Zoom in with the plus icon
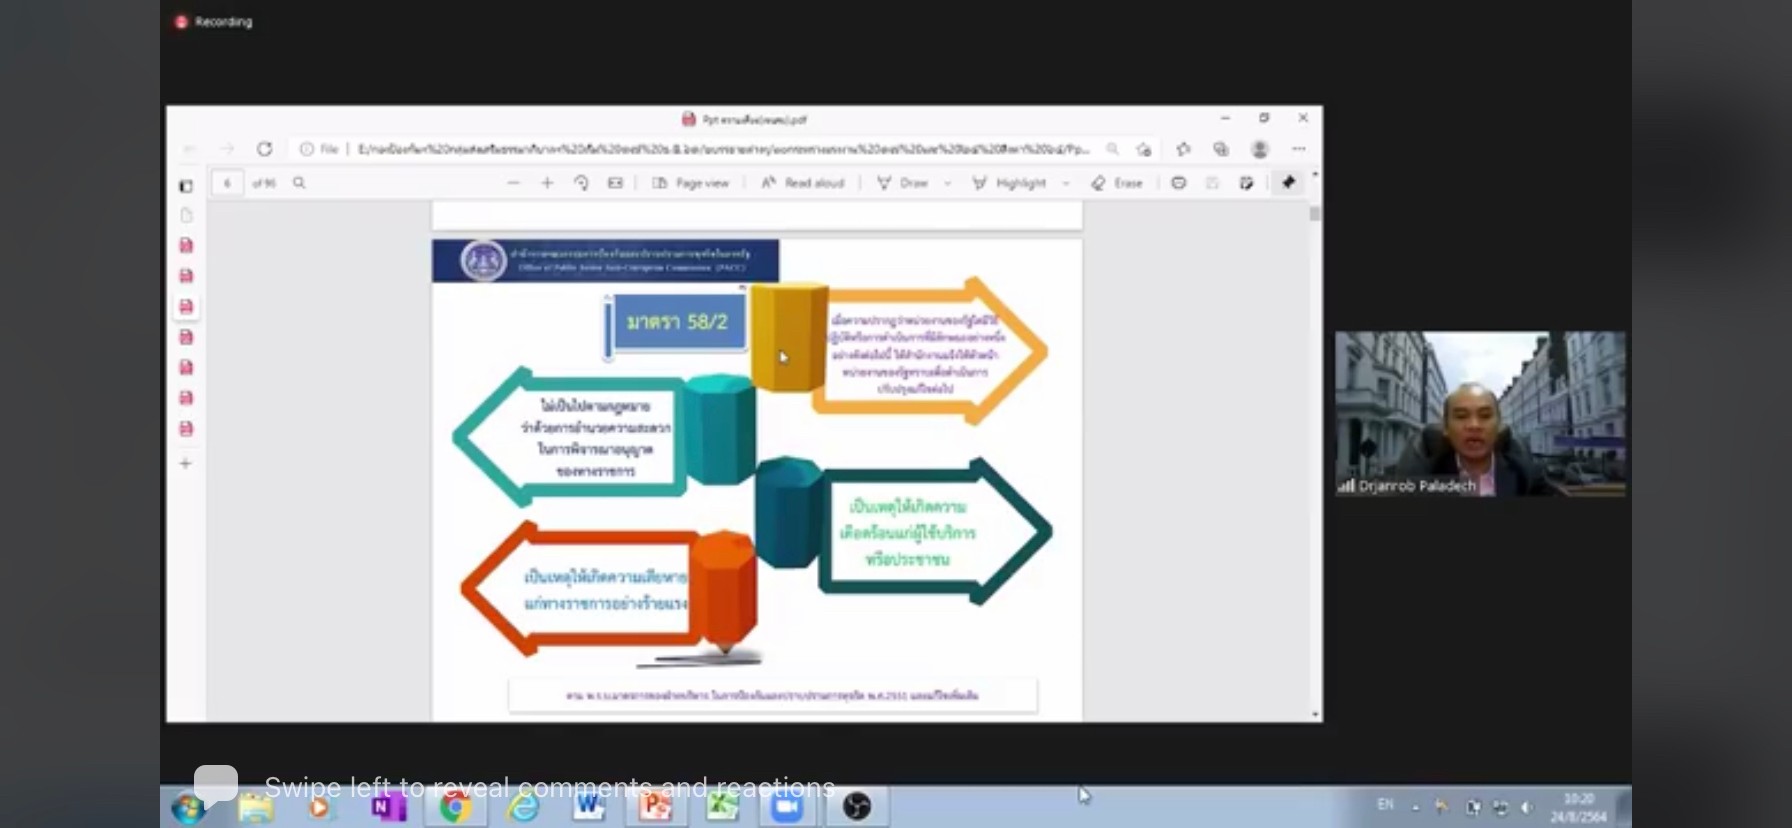Viewport: 1792px width, 828px height. click(547, 183)
